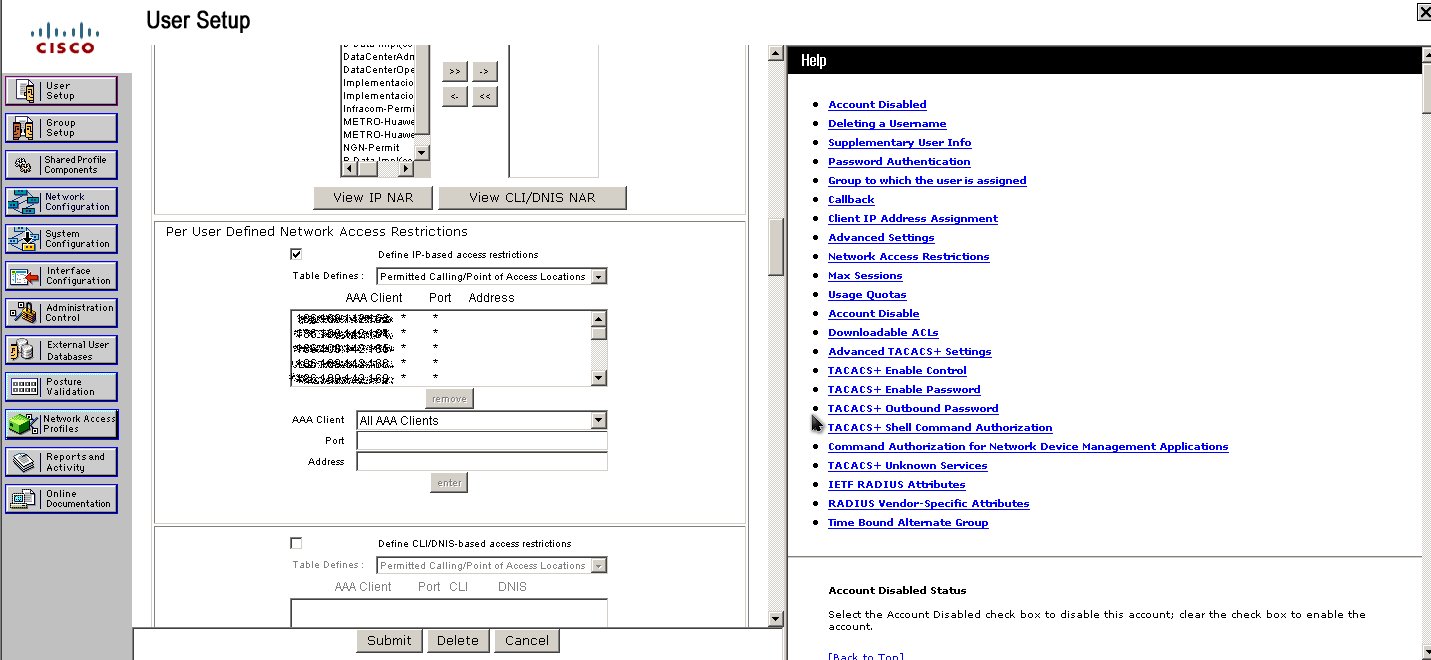Select Infracom-Permi entry in the NAR list
The width and height of the screenshot is (1431, 660).
[378, 108]
